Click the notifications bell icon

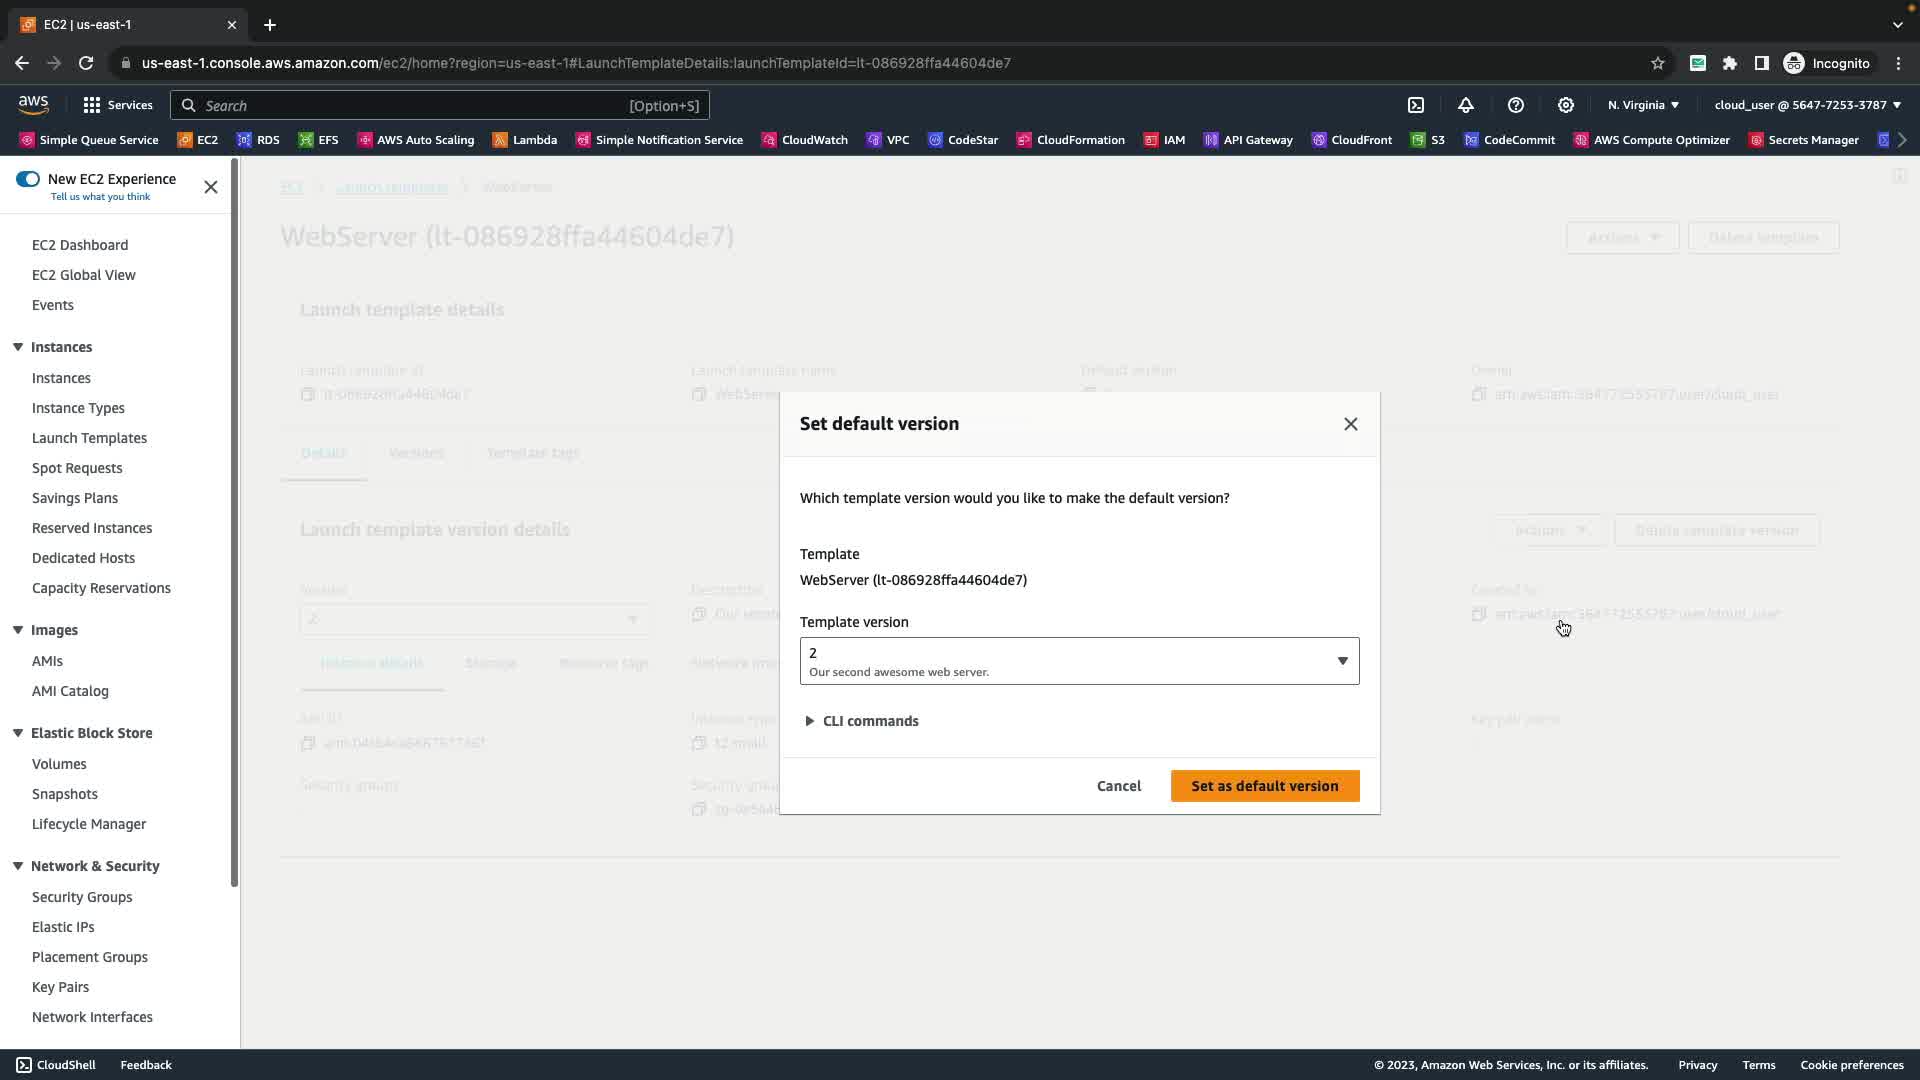[x=1466, y=105]
